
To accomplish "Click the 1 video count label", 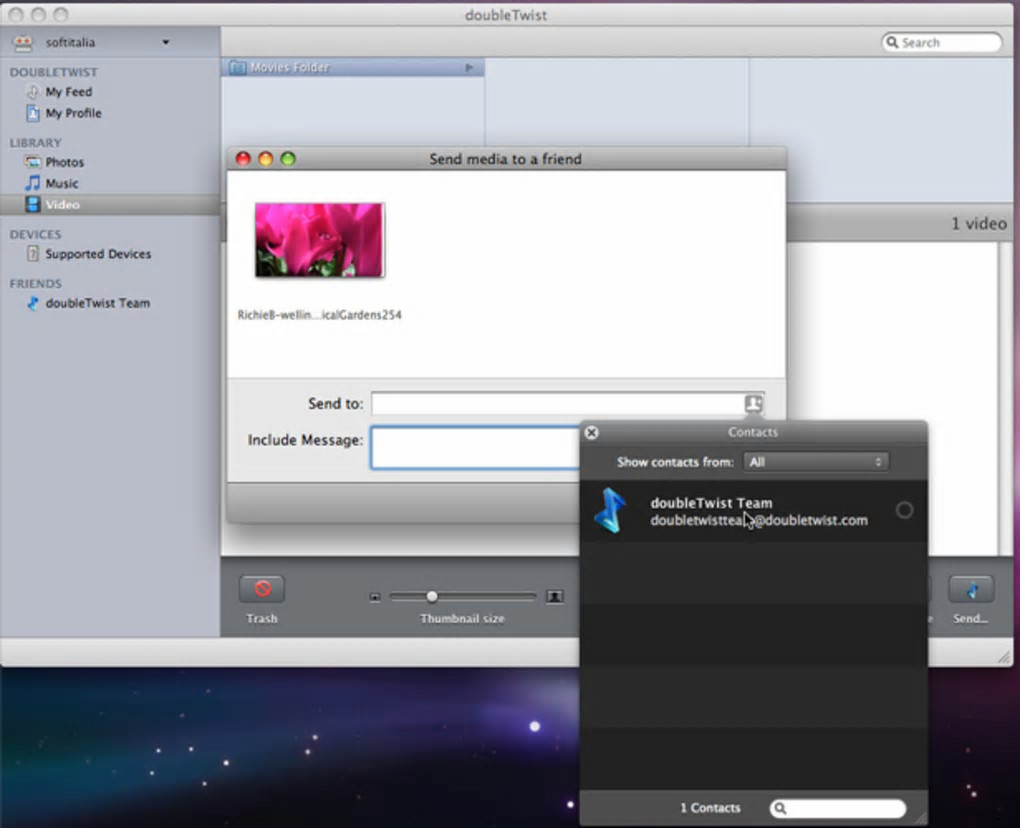I will pos(979,224).
